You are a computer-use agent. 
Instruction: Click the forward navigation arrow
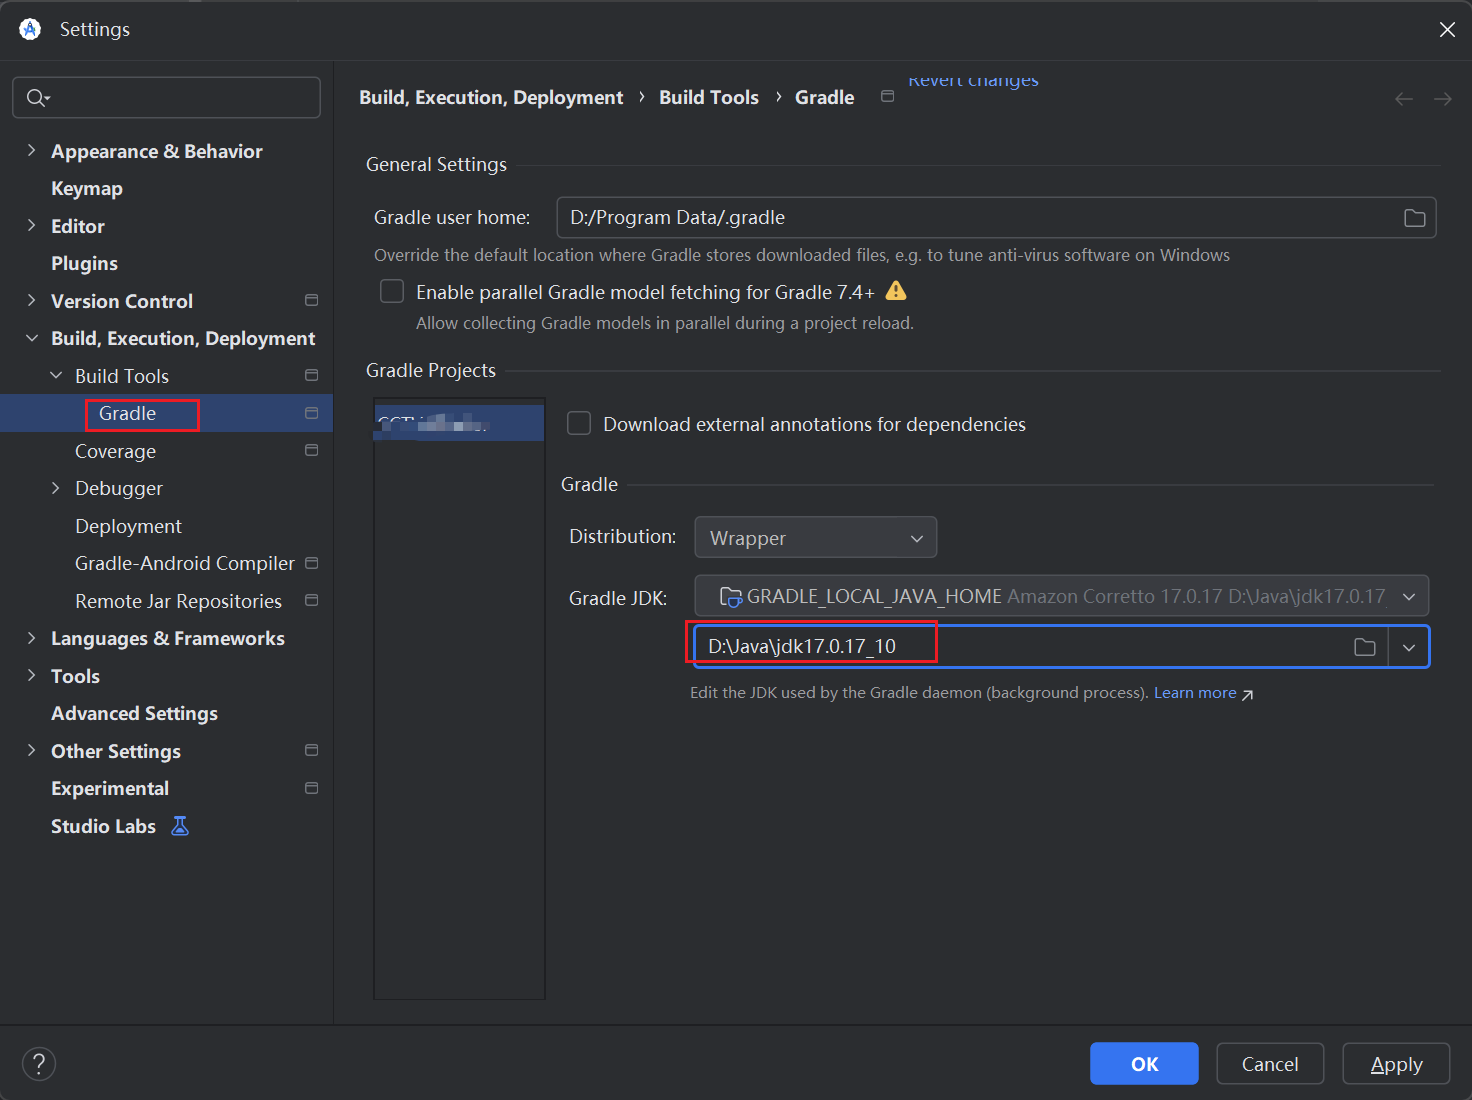pyautogui.click(x=1442, y=98)
